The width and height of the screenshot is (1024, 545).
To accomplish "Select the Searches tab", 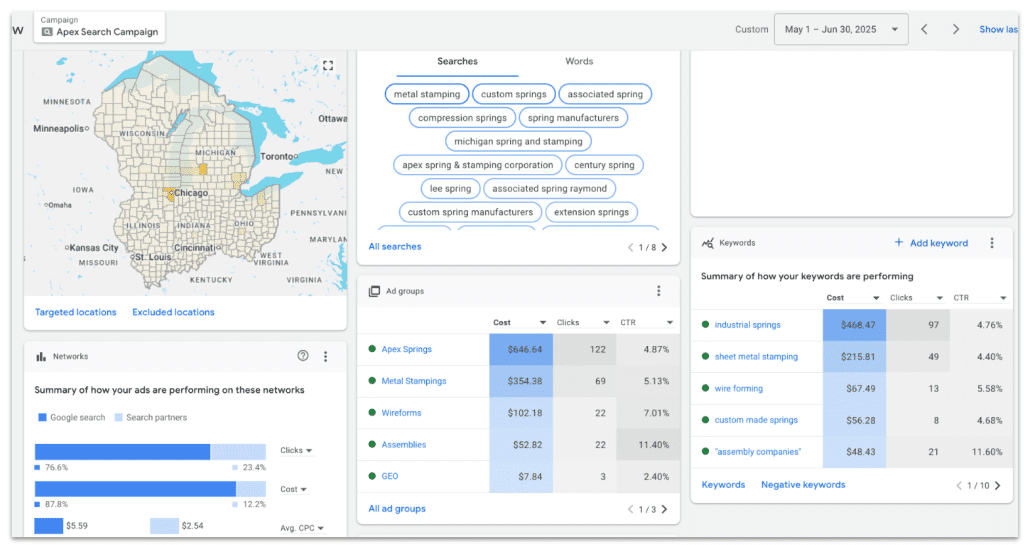I will 457,62.
